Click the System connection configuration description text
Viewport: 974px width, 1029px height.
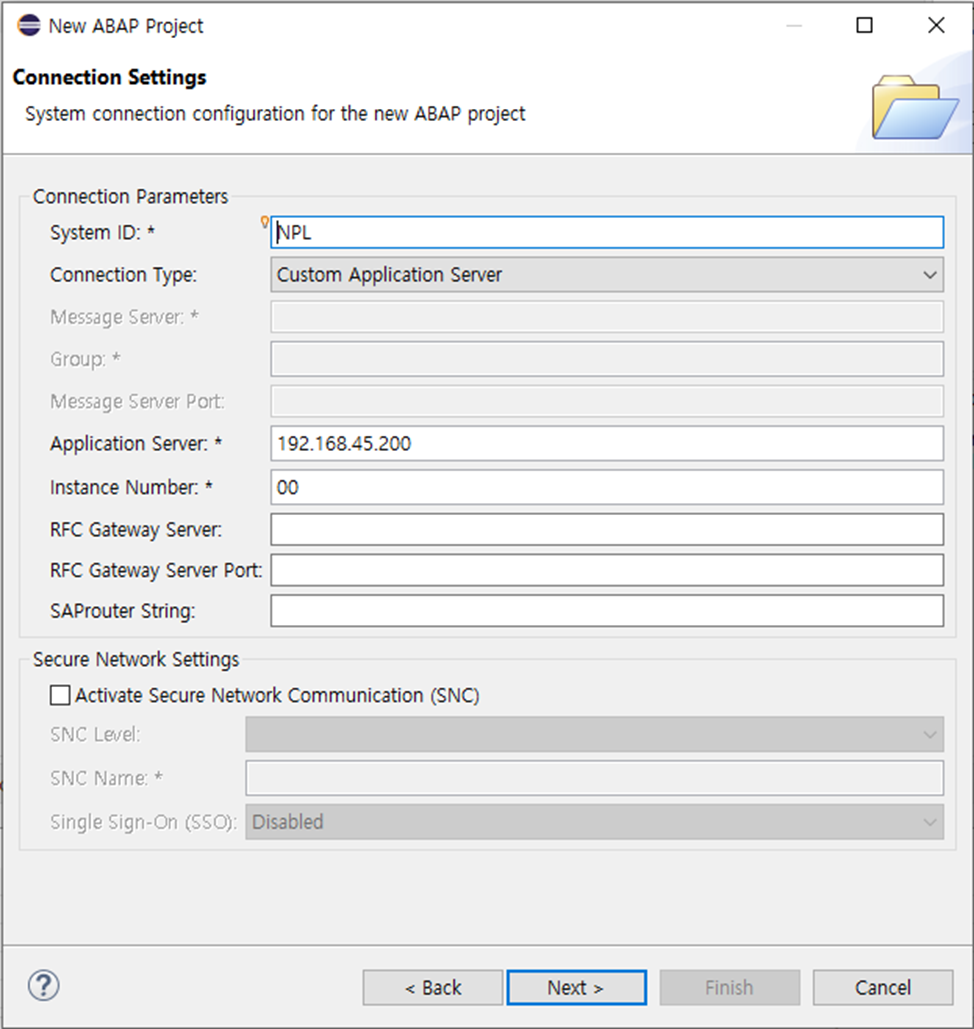(275, 114)
